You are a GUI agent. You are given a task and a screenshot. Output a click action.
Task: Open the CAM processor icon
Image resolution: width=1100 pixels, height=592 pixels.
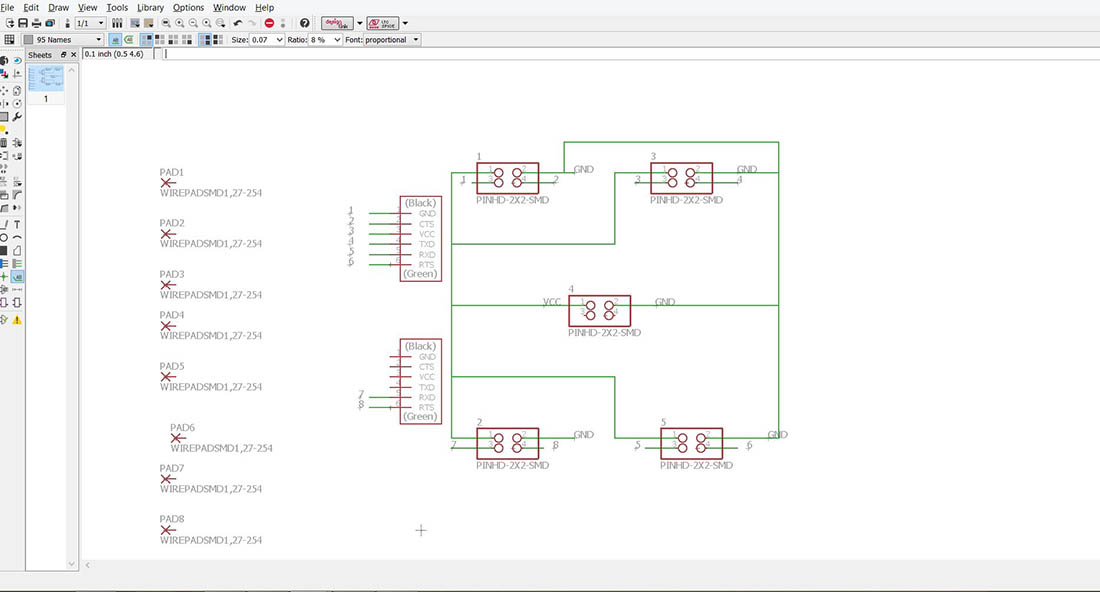pos(50,23)
